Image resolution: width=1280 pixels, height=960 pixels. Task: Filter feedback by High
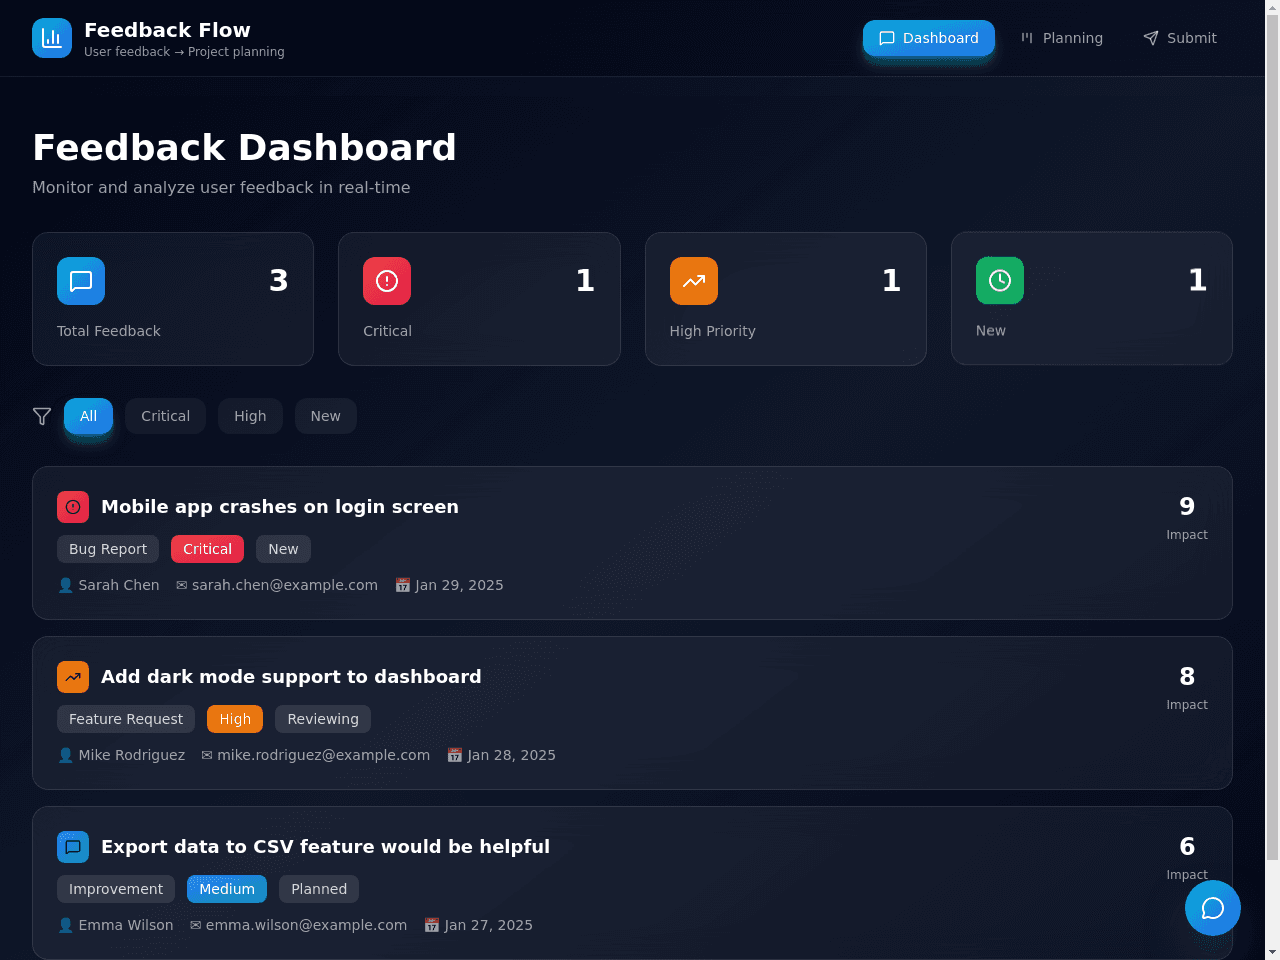(x=250, y=416)
